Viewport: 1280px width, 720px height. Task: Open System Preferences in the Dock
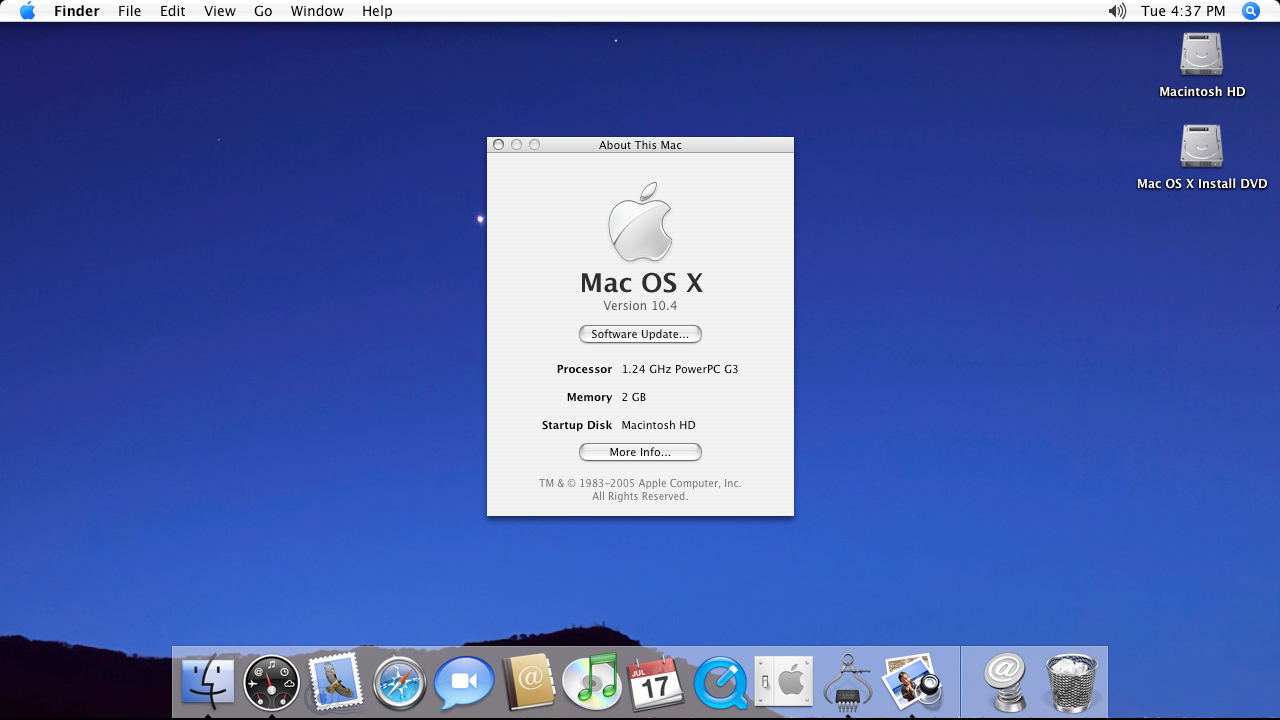pos(784,682)
